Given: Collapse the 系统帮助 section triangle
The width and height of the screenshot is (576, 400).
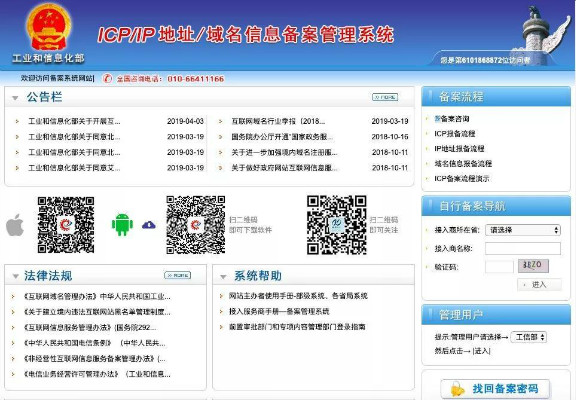Looking at the screenshot, I should tap(223, 277).
